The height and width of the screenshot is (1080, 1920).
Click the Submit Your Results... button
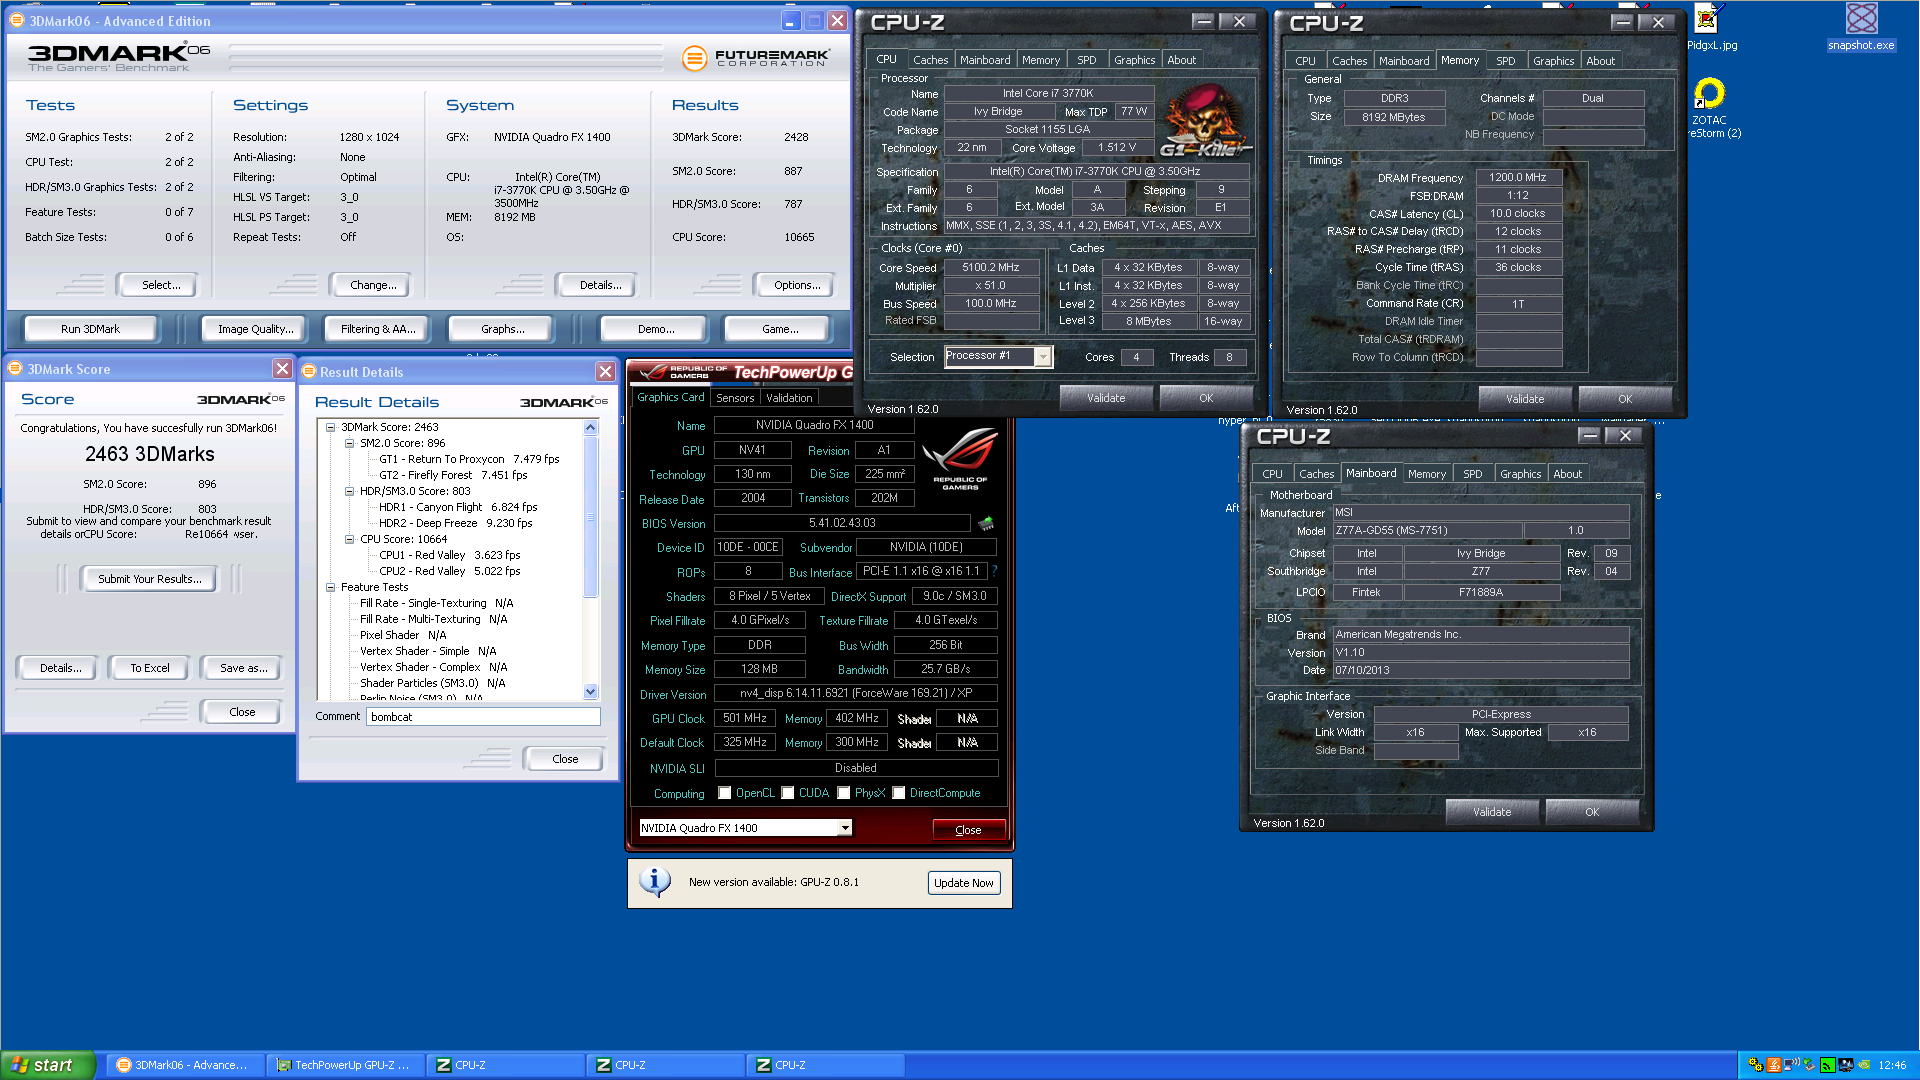149,579
